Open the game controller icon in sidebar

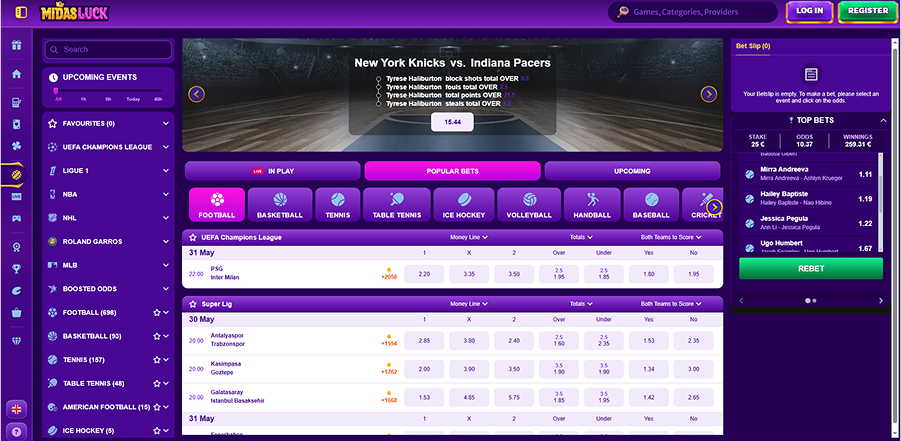click(16, 218)
